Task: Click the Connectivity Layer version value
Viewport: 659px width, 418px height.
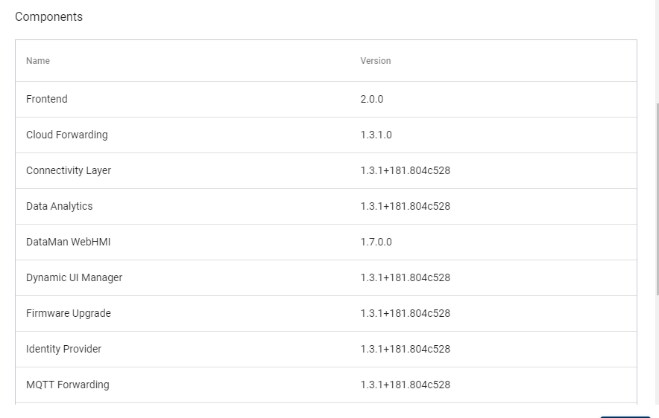Action: point(405,171)
